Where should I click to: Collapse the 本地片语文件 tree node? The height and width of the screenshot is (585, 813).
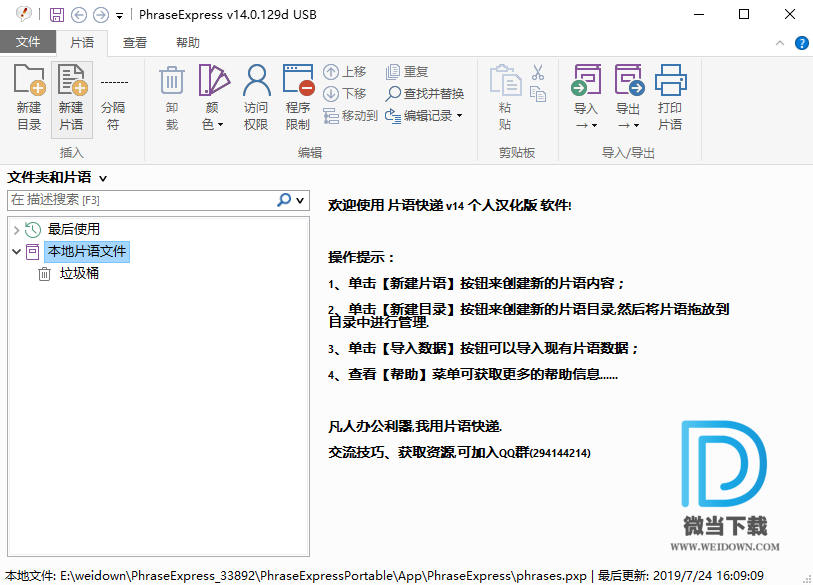pos(16,252)
